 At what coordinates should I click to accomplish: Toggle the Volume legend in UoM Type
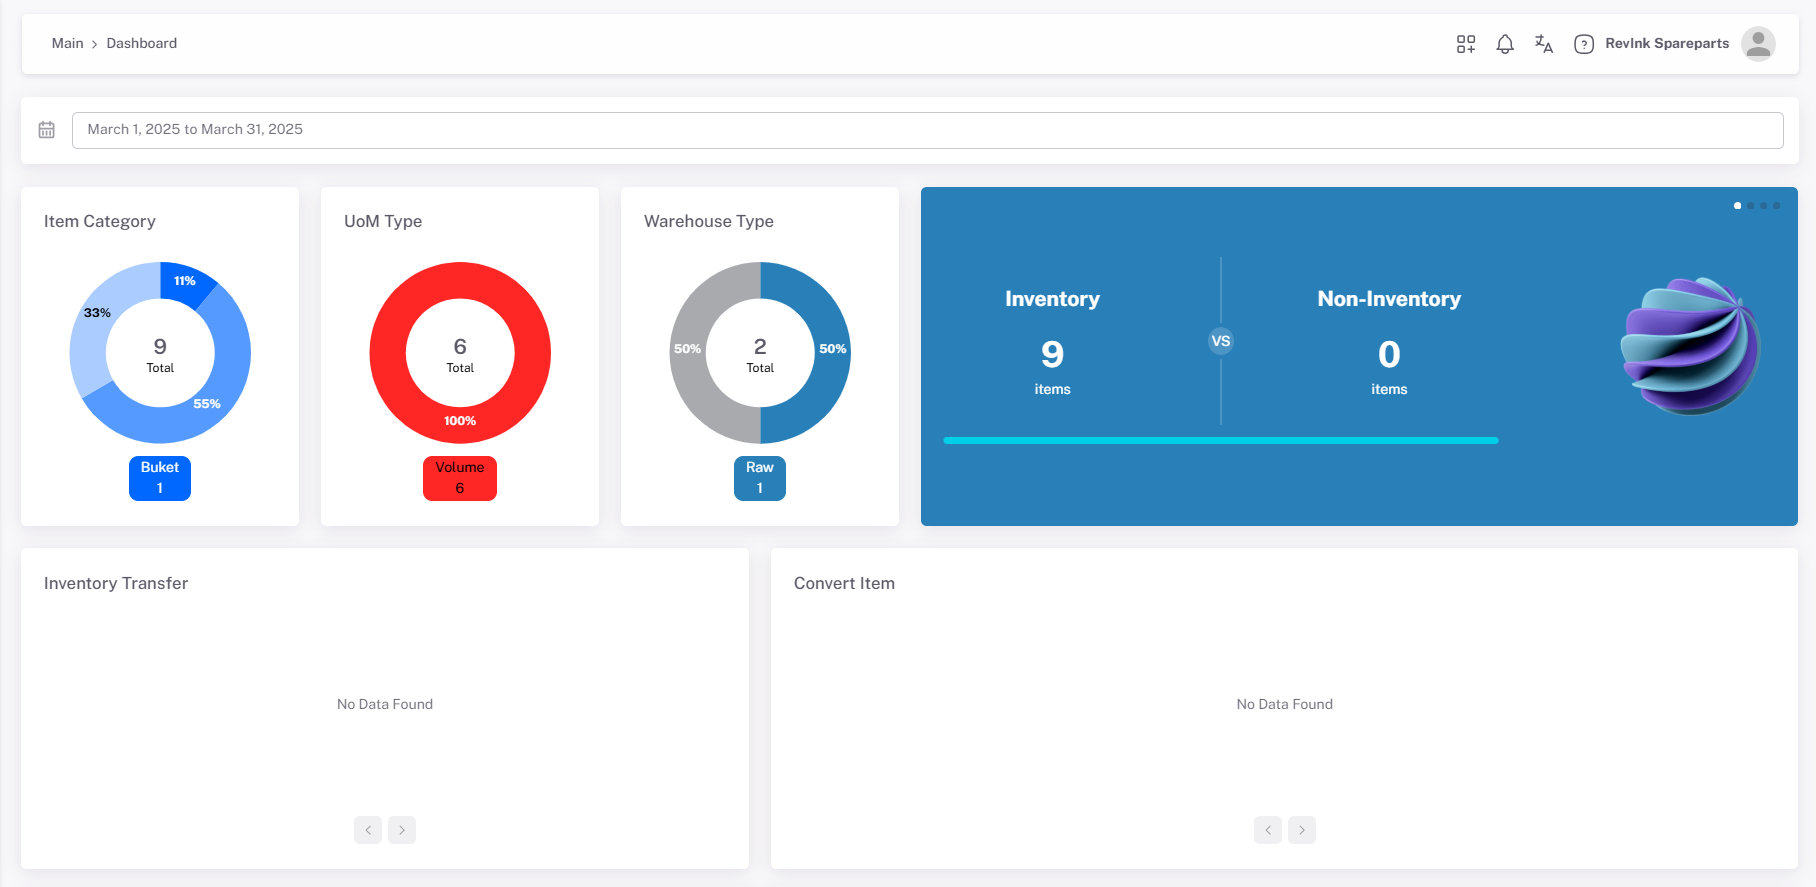pyautogui.click(x=460, y=478)
